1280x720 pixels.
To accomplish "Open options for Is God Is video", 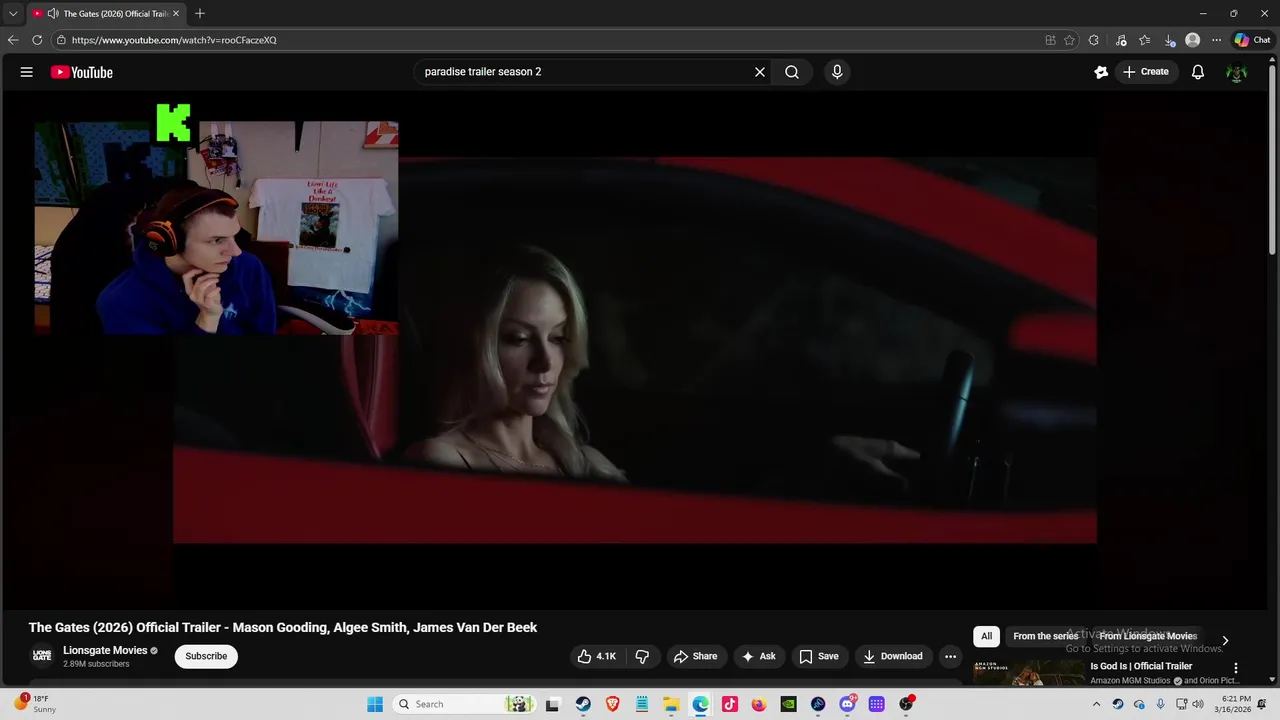I will point(1235,668).
